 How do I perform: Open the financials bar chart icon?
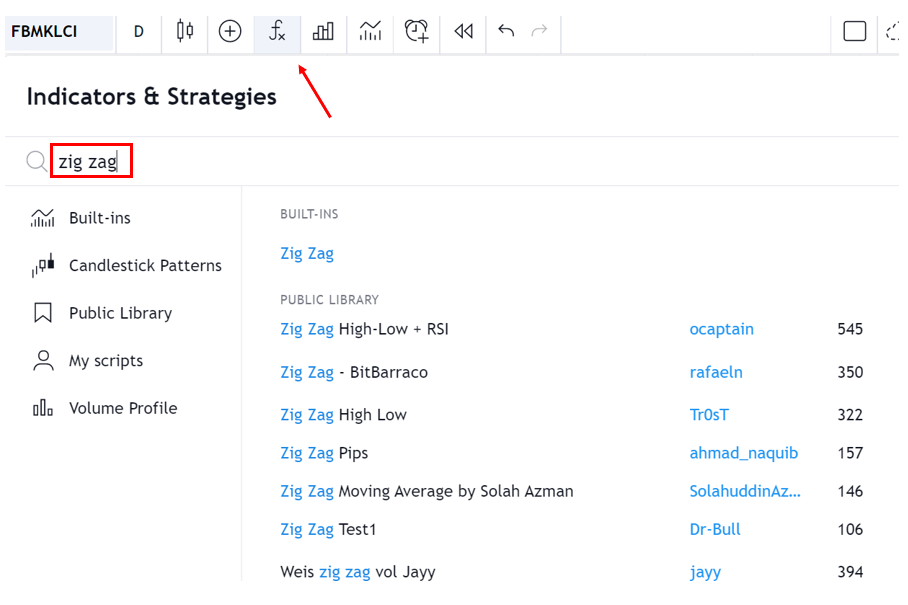pos(323,31)
